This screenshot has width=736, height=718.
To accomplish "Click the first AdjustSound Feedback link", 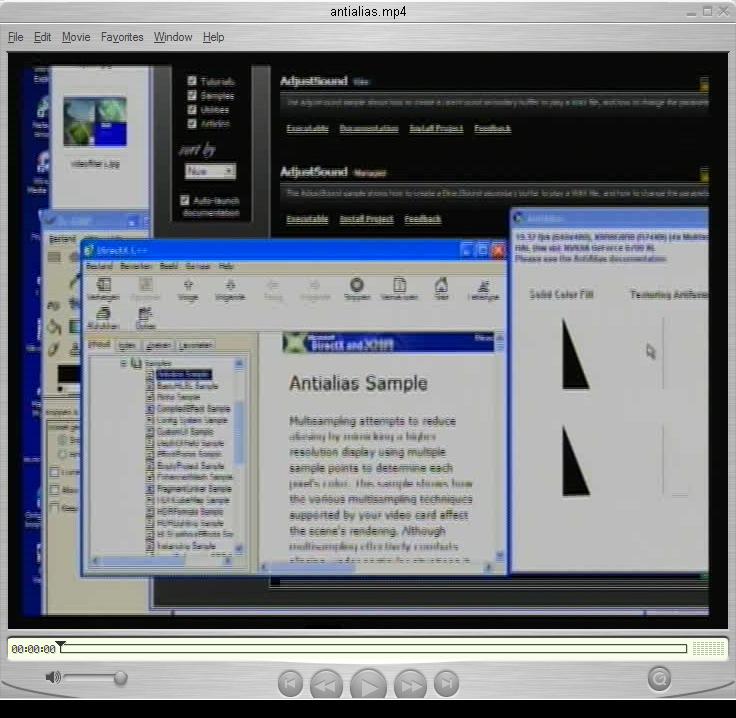I will click(492, 129).
